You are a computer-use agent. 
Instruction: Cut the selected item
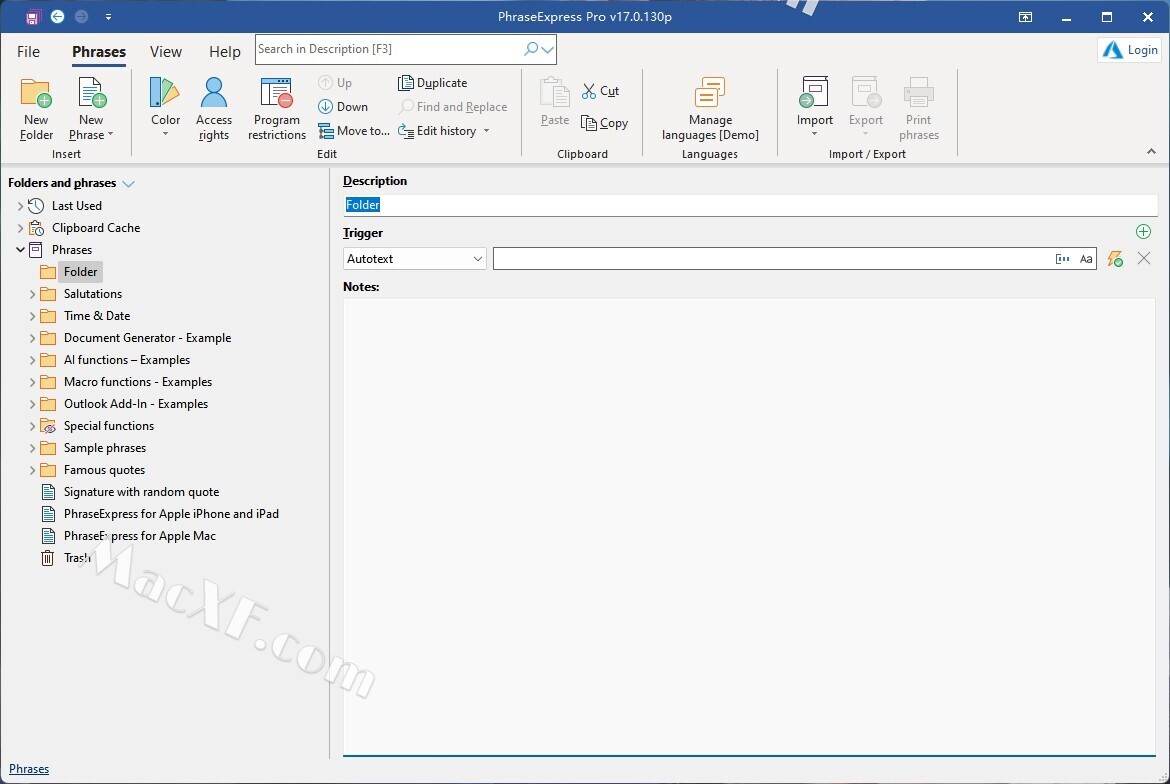(601, 91)
